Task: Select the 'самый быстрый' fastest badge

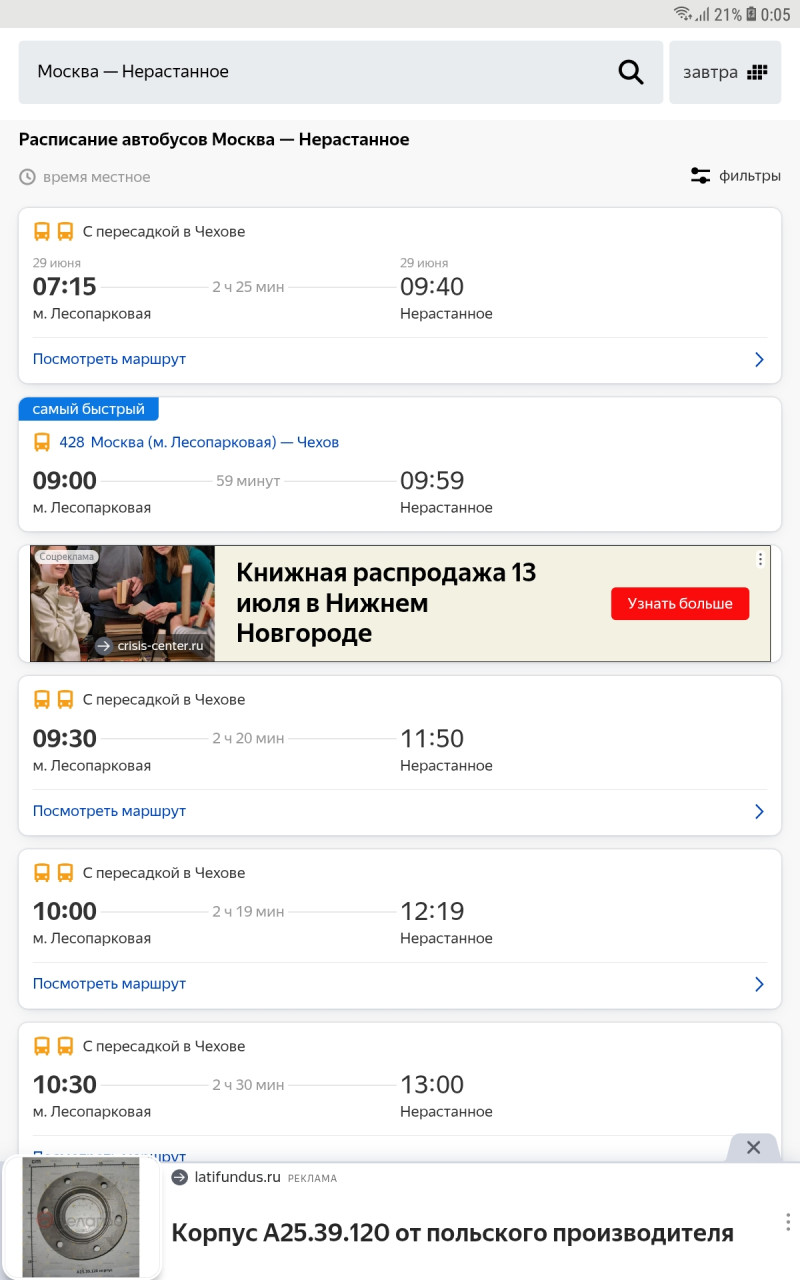Action: coord(88,409)
